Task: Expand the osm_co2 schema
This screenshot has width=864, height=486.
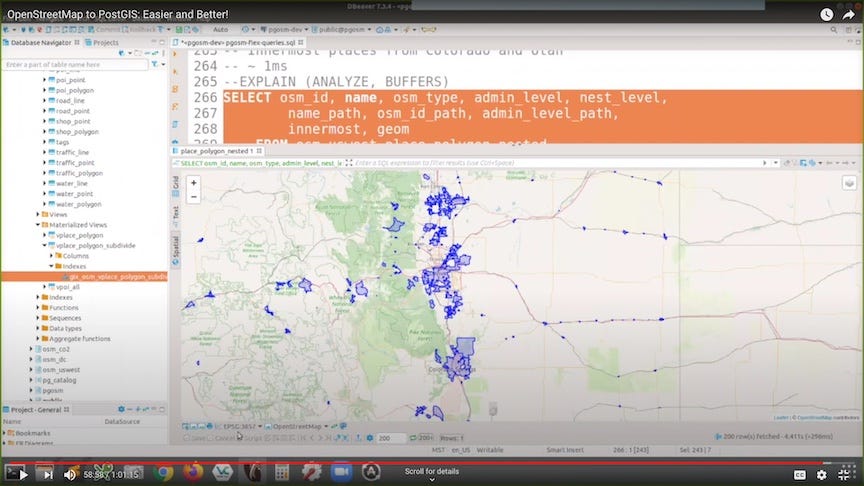Action: click(31, 349)
